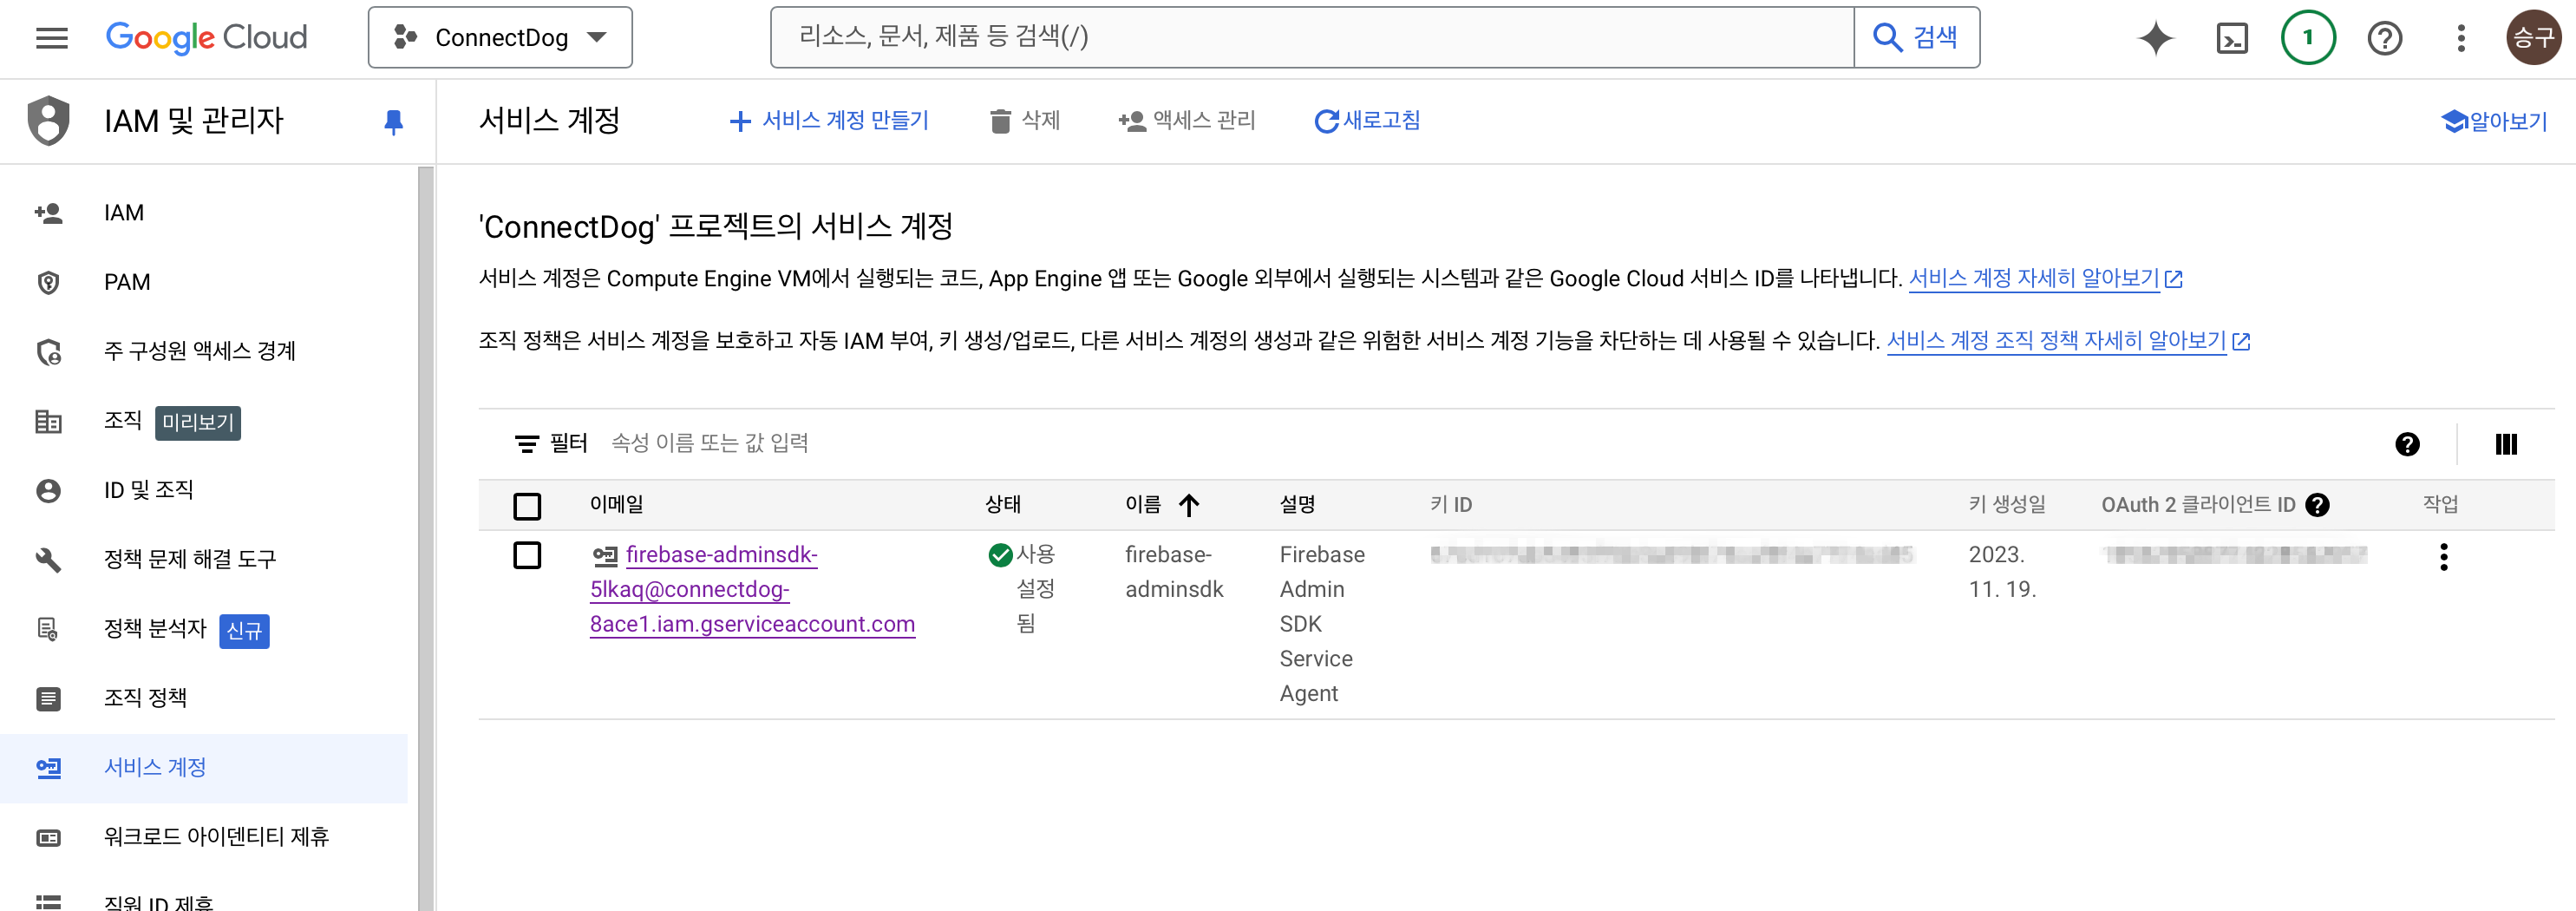Click the 2023. 11. 19. key creation date
This screenshot has width=2576, height=911.
(x=2002, y=572)
